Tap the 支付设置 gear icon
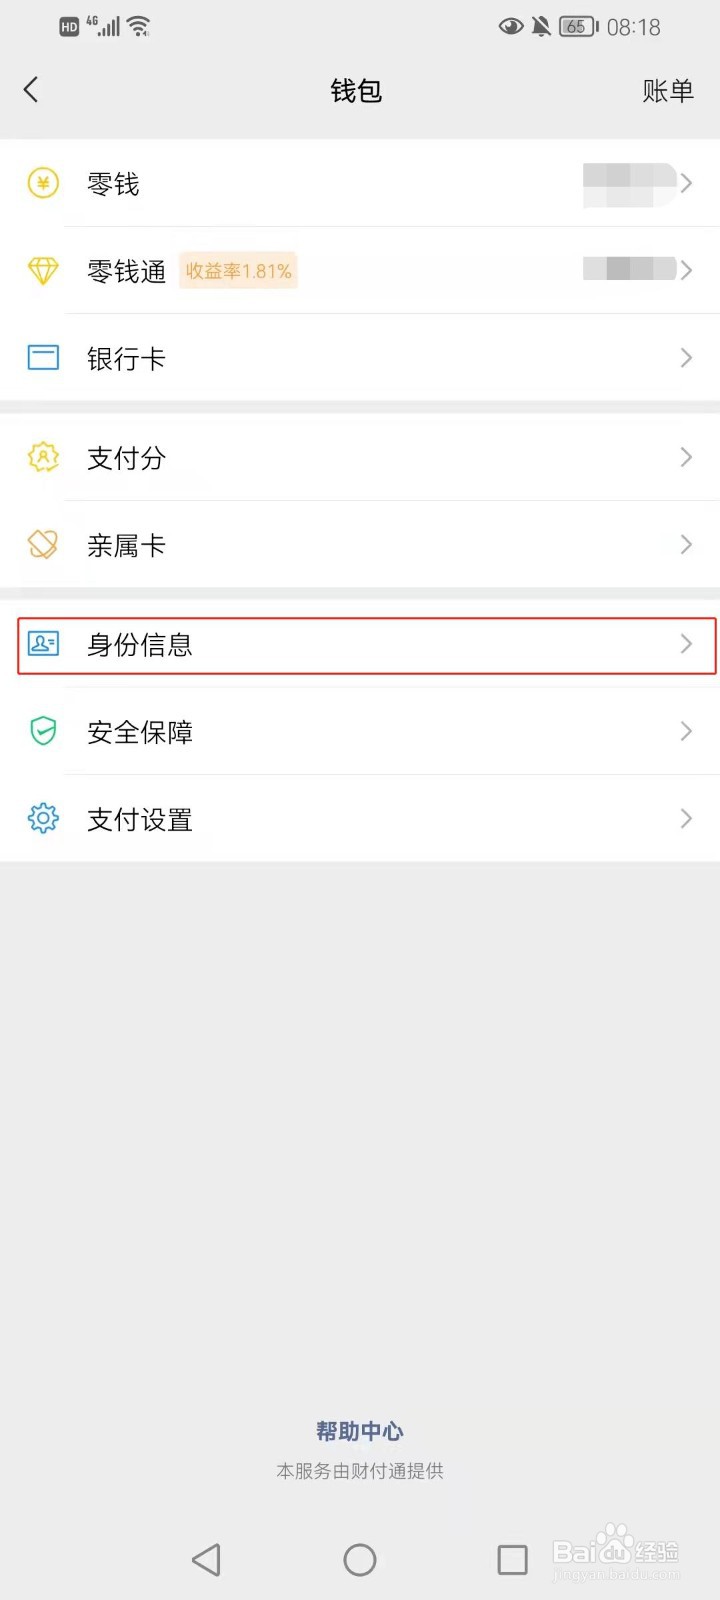Screen dimensions: 720x1600 (x=43, y=818)
